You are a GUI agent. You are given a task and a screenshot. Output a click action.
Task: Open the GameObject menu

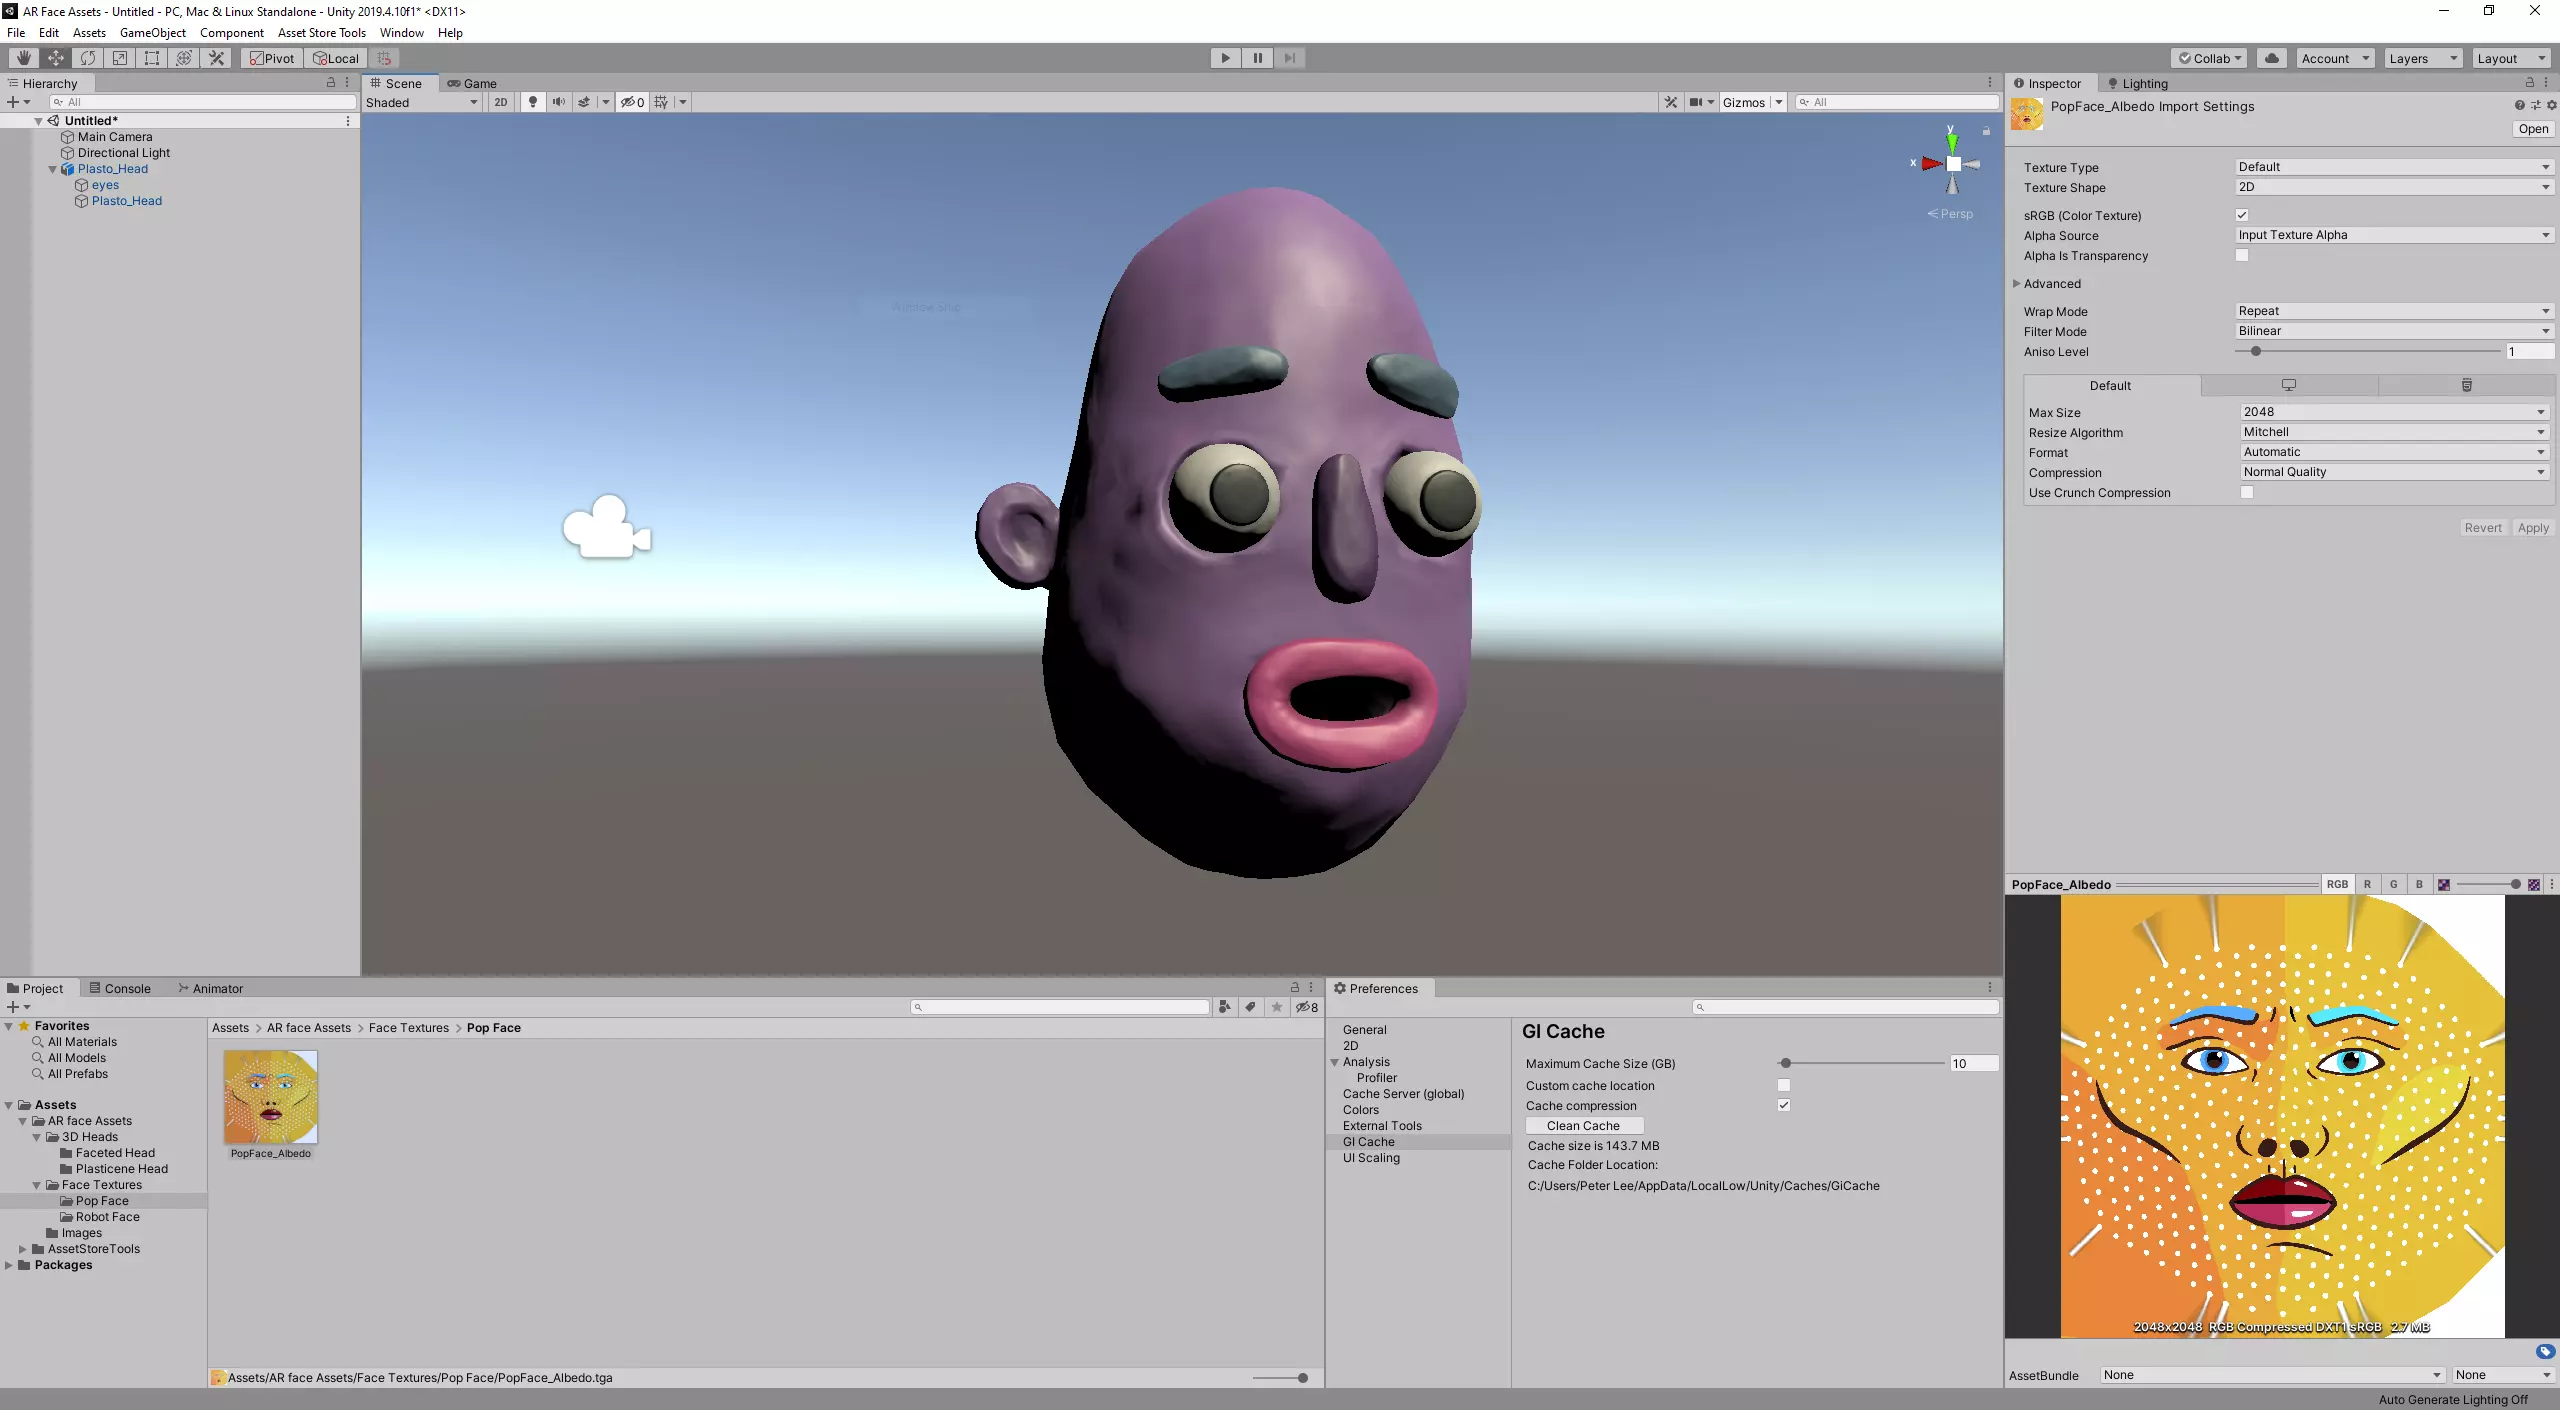(152, 33)
